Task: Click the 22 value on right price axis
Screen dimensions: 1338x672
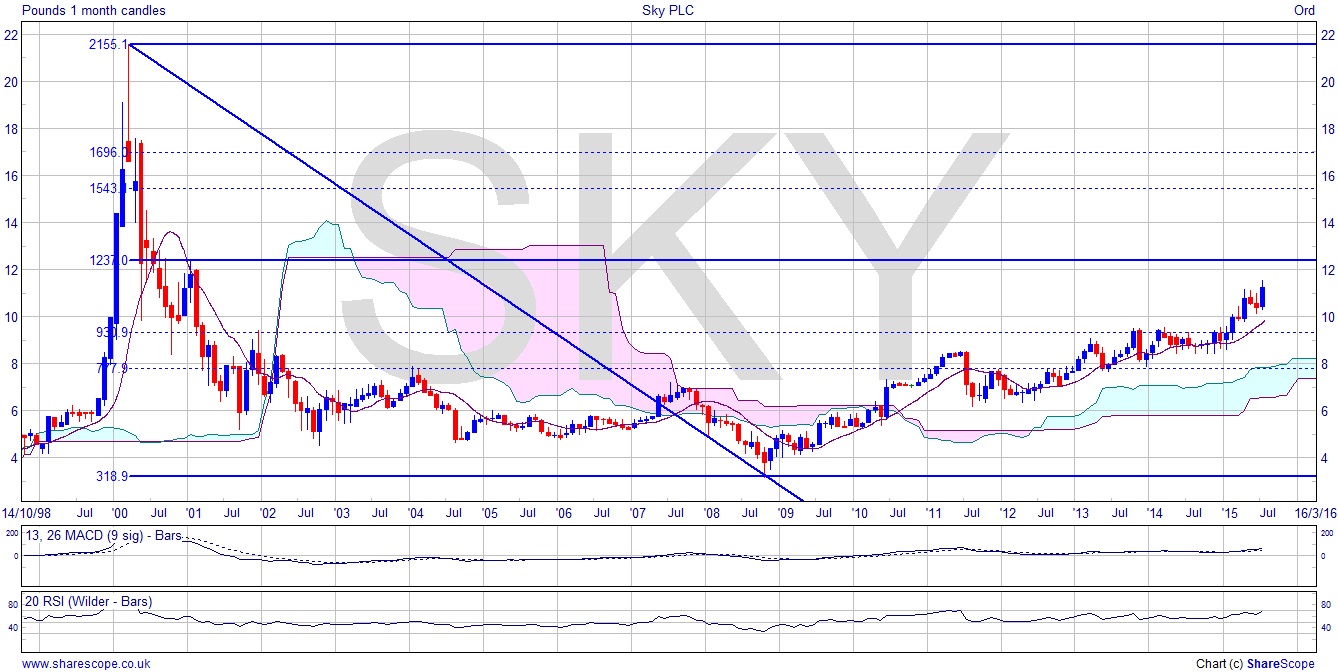Action: pyautogui.click(x=1327, y=35)
